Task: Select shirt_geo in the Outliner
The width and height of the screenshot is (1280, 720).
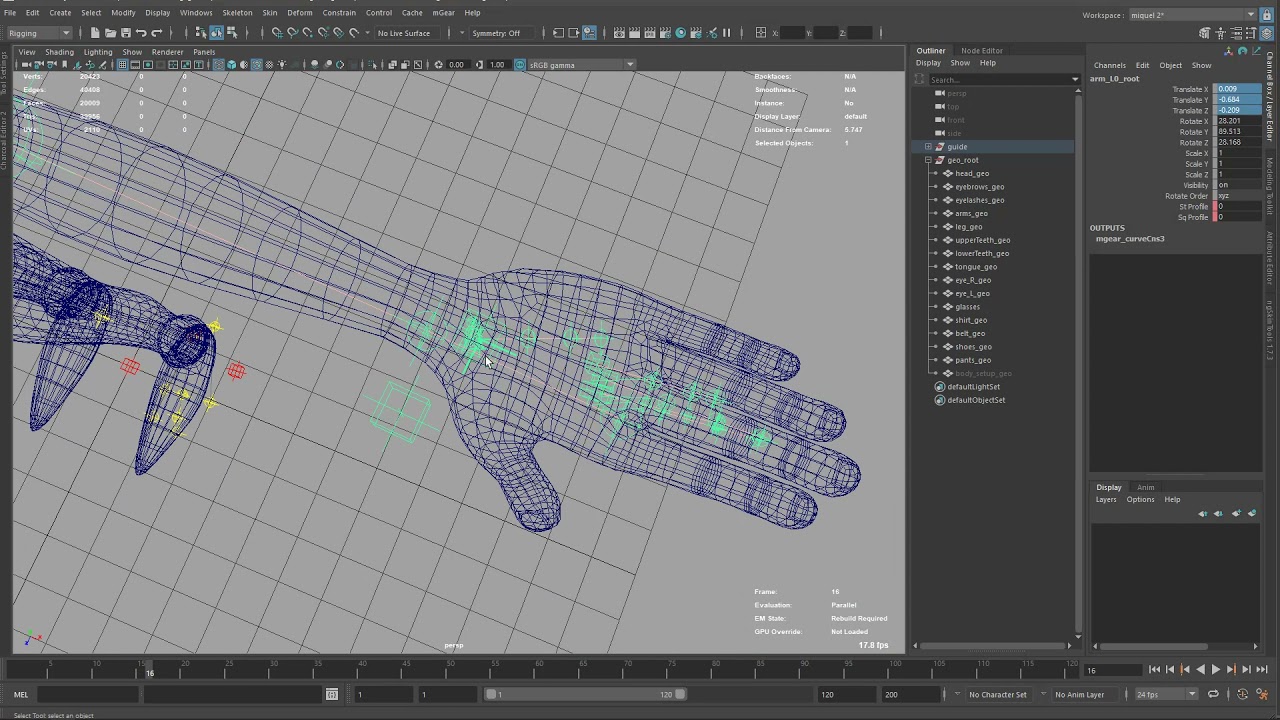Action: point(971,321)
